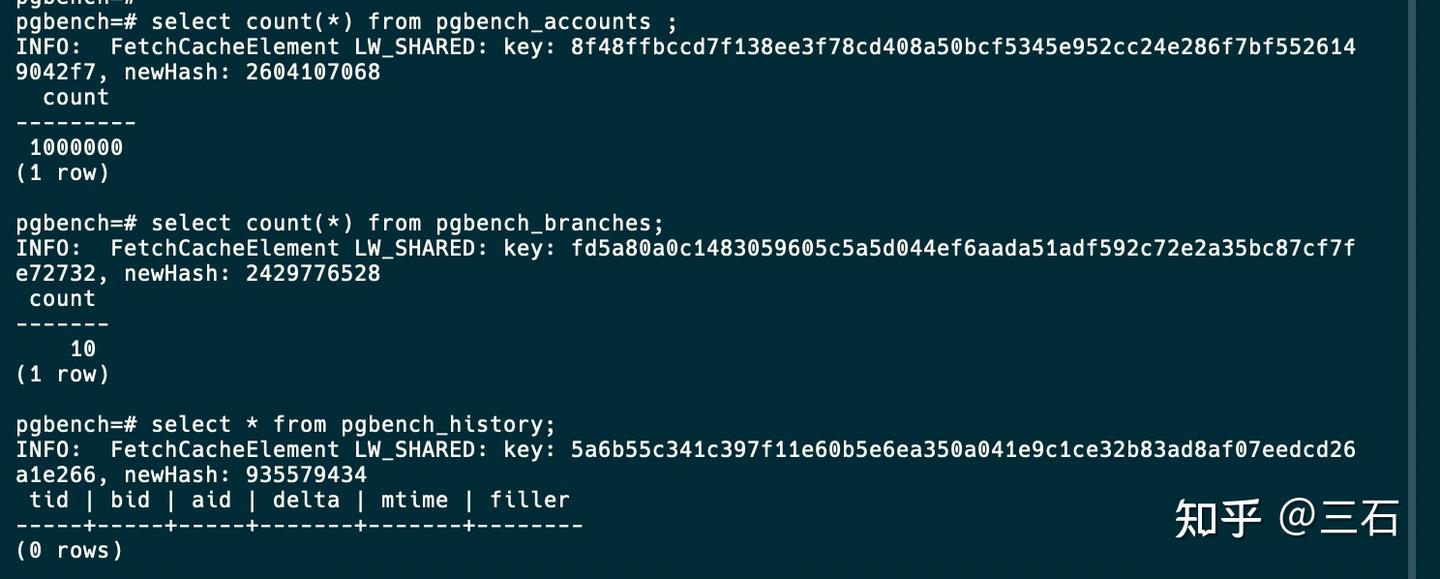
Task: Click the filler column header
Action: pos(529,500)
